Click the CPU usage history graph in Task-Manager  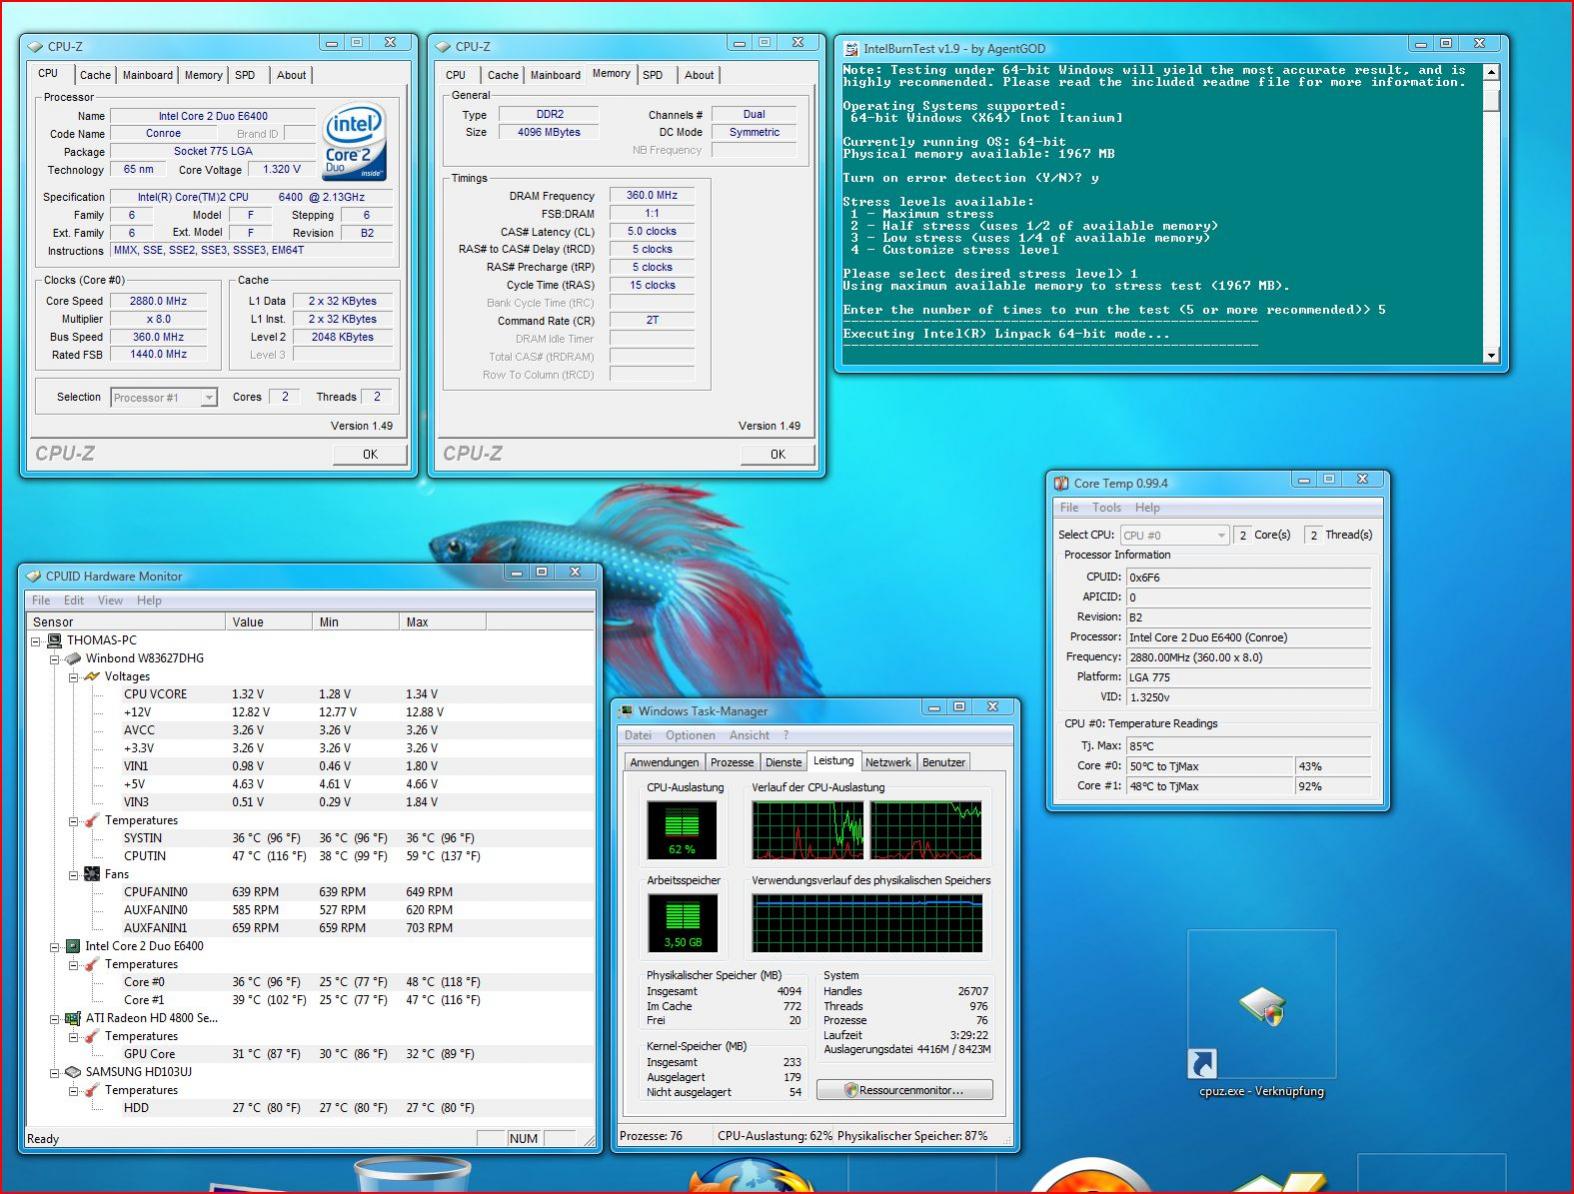tap(867, 830)
